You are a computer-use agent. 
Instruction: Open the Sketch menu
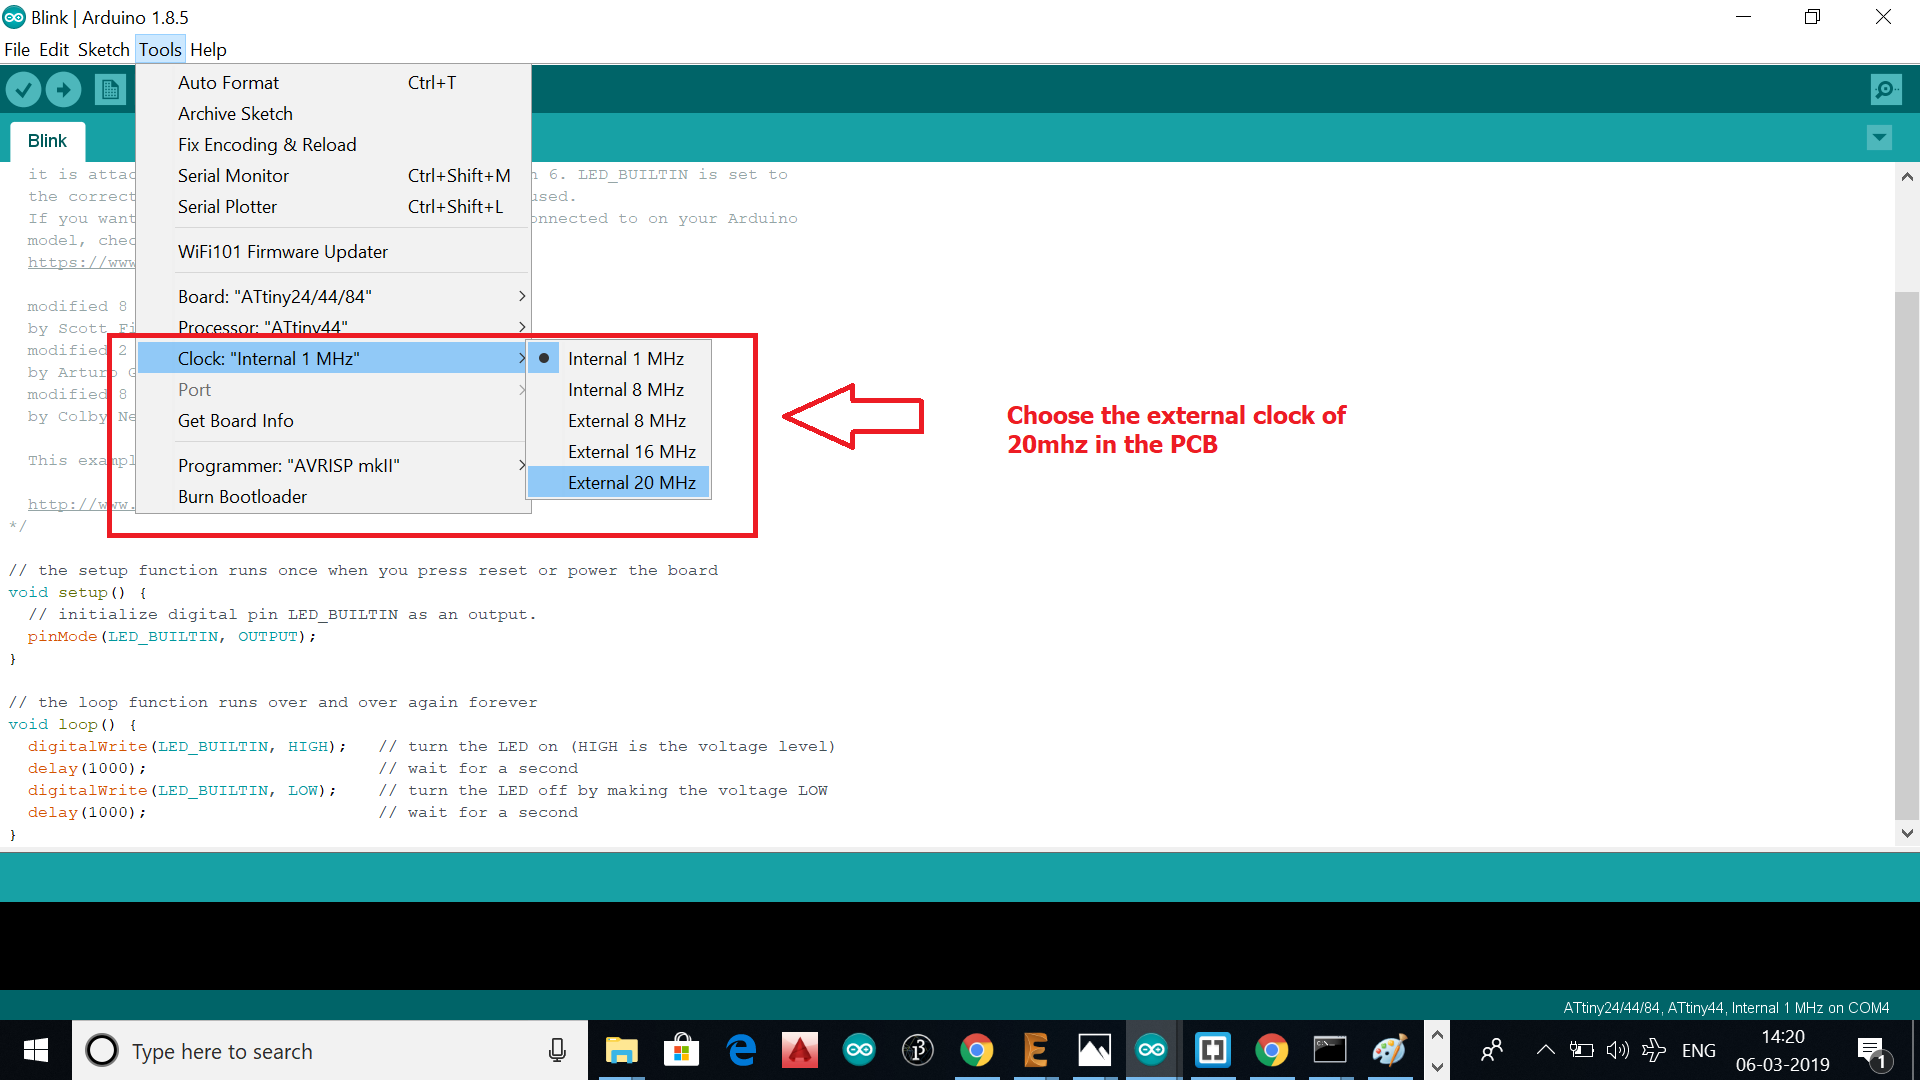tap(103, 49)
